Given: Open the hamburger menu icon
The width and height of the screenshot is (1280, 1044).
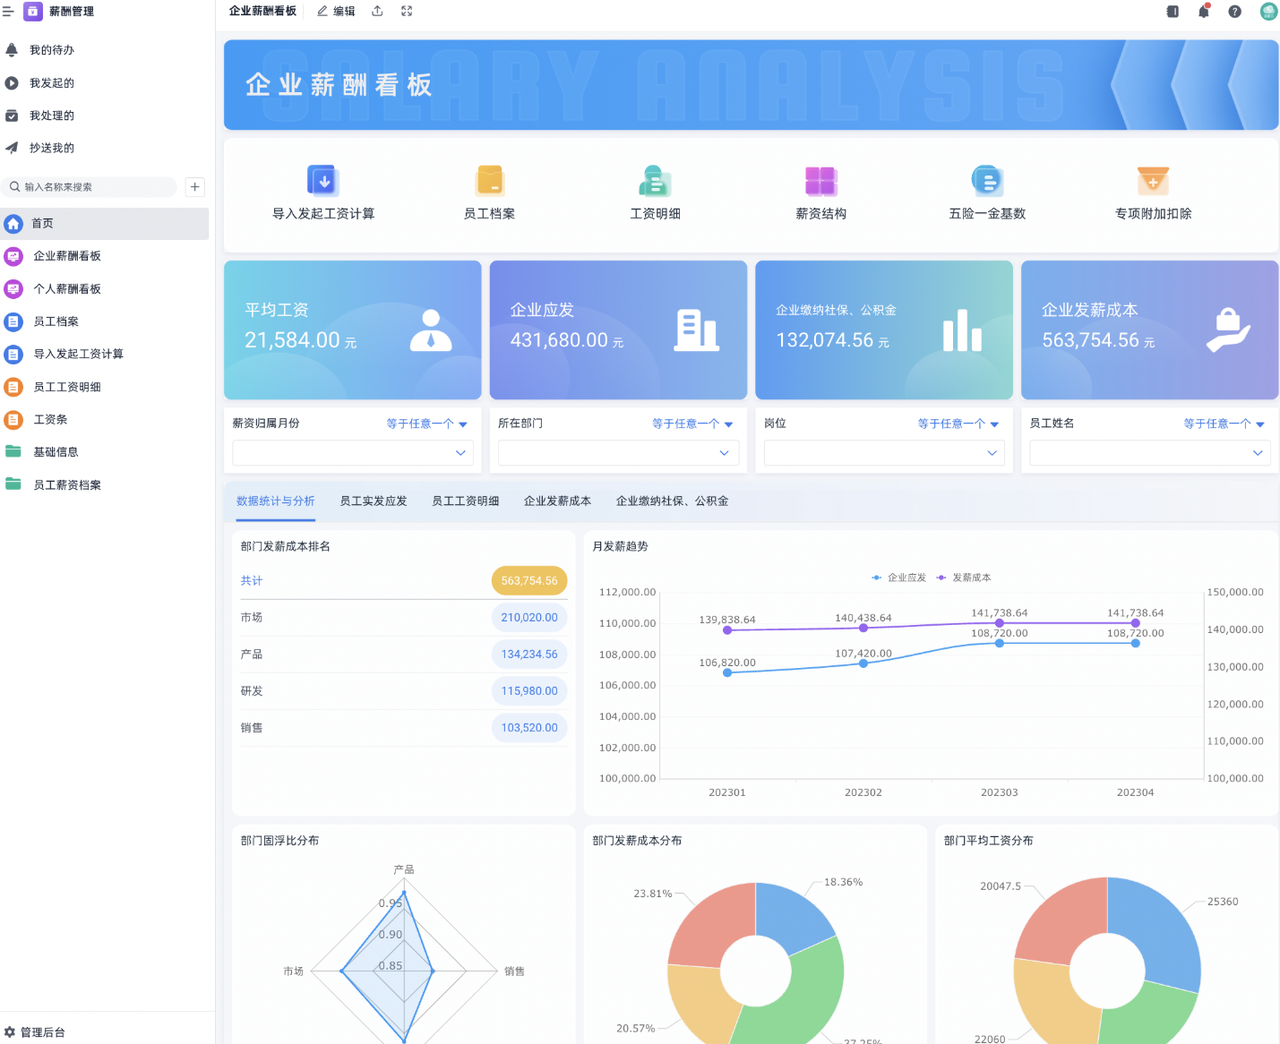Looking at the screenshot, I should [x=8, y=11].
